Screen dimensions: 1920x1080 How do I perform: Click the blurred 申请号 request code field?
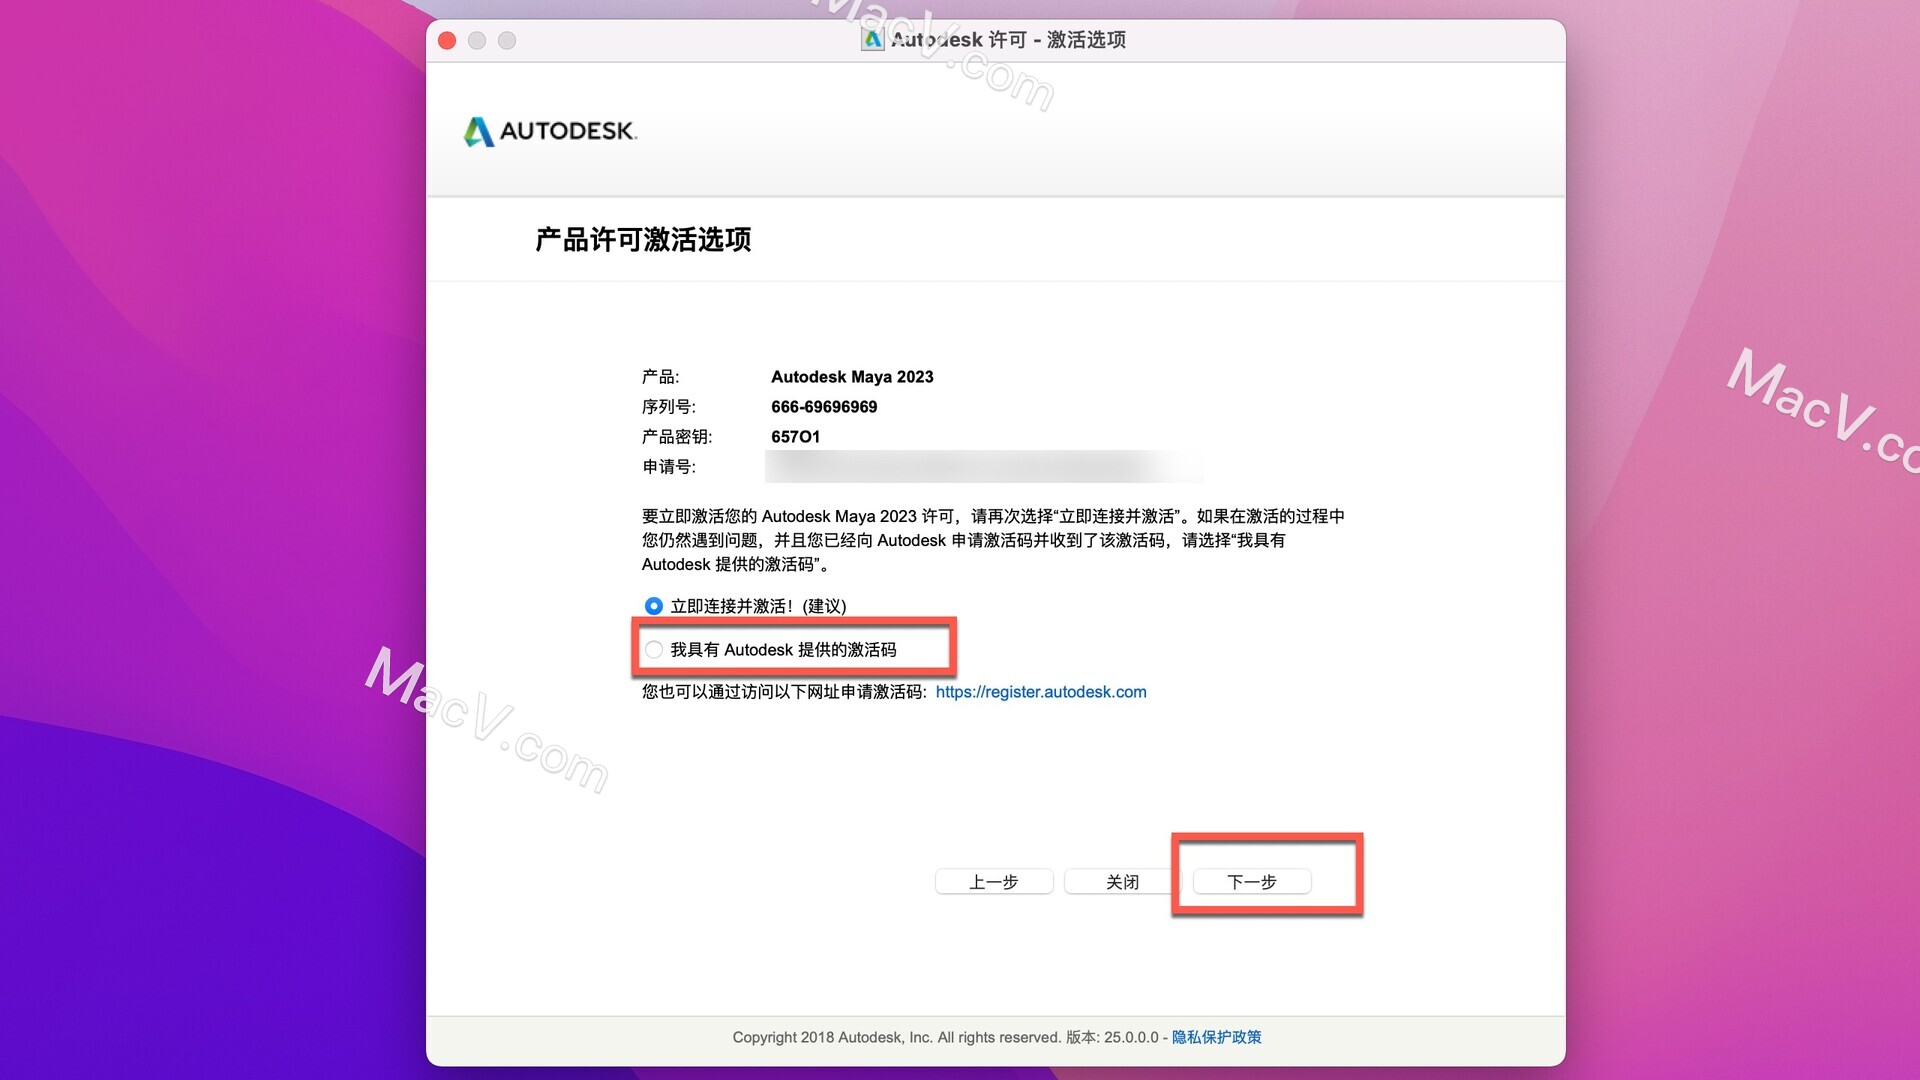click(984, 467)
